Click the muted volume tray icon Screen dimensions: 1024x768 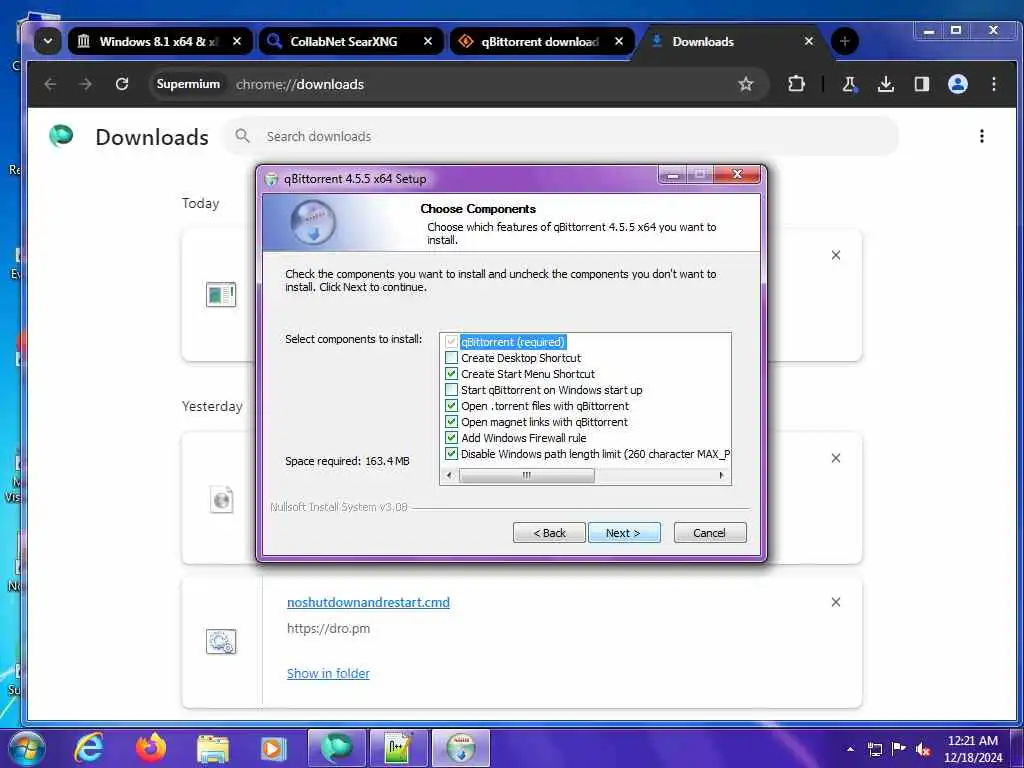point(923,749)
